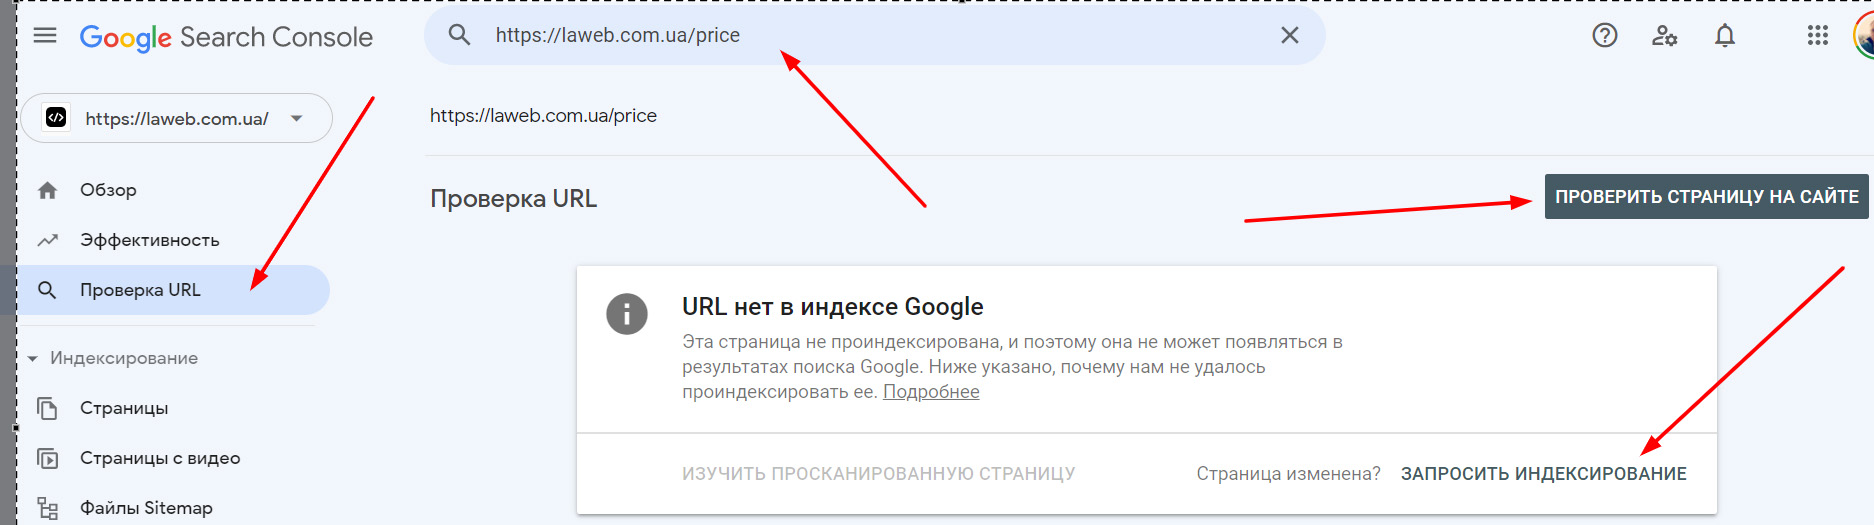Click the account avatar
The image size is (1874, 525).
pyautogui.click(x=1864, y=36)
